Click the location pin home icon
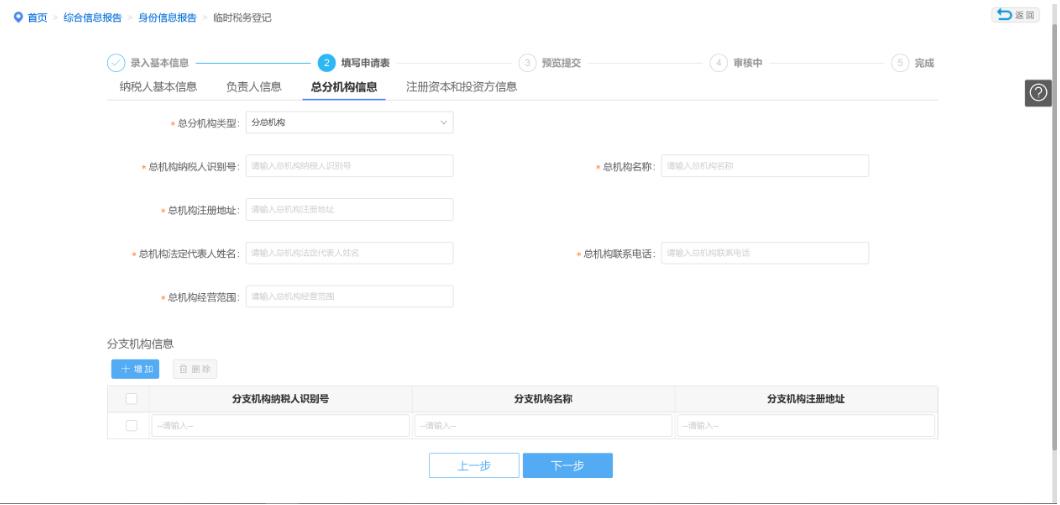The image size is (1060, 505). tap(16, 18)
